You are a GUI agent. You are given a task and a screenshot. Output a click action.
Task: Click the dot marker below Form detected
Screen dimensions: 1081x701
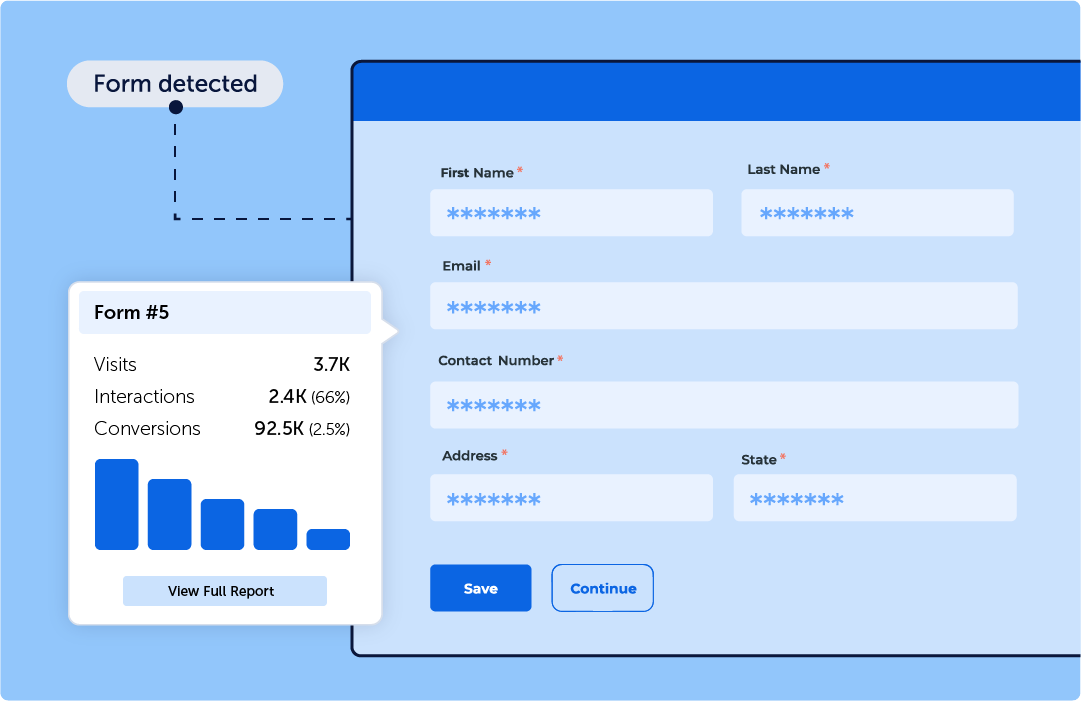point(175,106)
